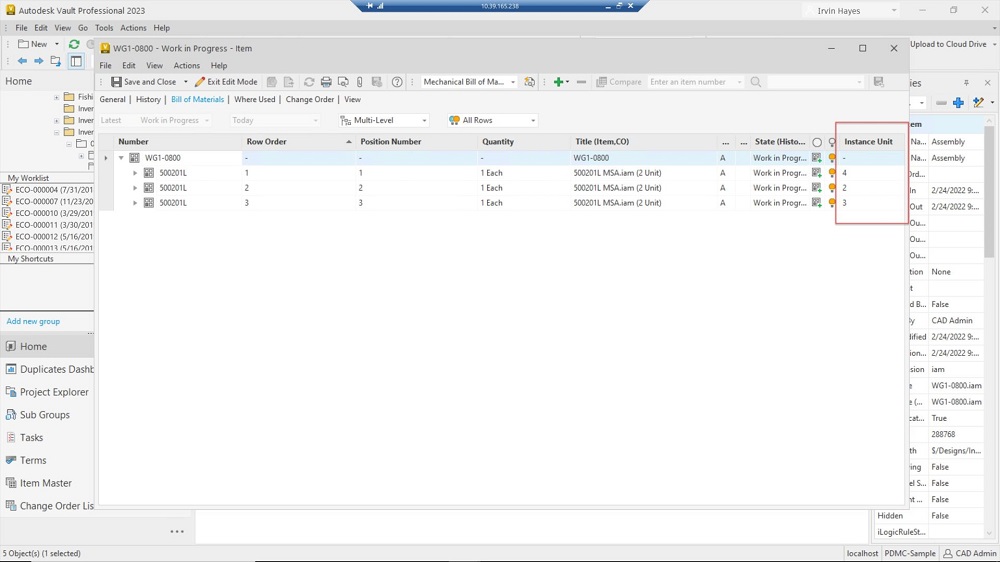
Task: Click the green refresh icon in Vault toolbar
Action: tap(74, 44)
